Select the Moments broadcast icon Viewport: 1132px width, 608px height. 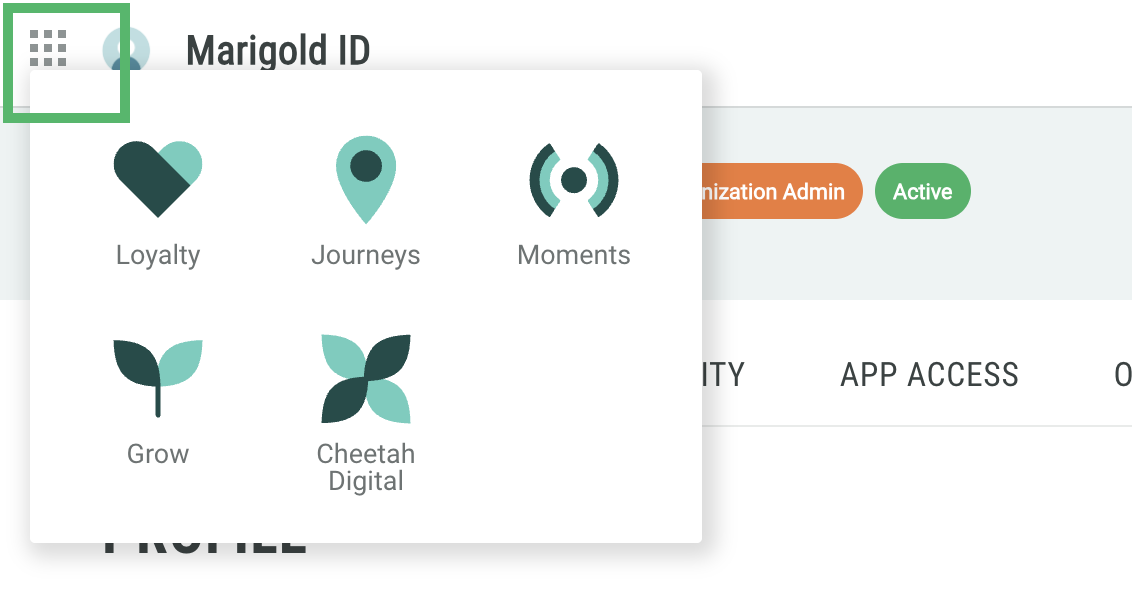click(x=574, y=180)
